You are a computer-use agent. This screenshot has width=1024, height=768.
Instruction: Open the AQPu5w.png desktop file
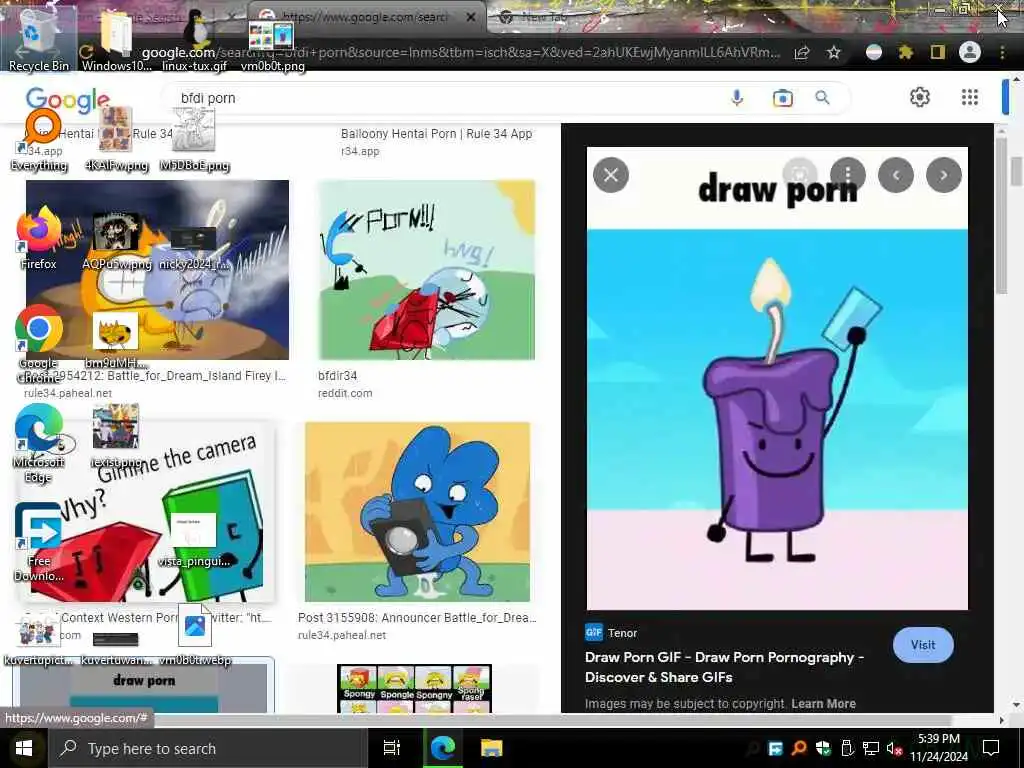pyautogui.click(x=116, y=239)
